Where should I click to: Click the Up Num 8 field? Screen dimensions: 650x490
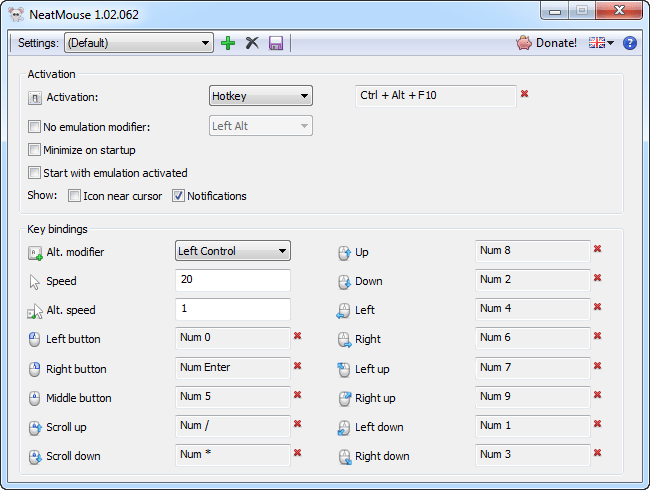pos(533,251)
